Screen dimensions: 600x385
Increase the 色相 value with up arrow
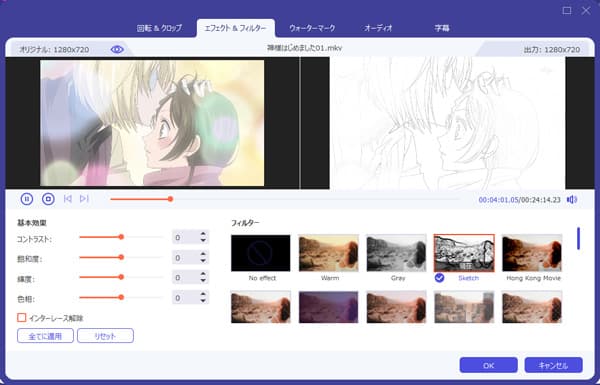point(203,294)
